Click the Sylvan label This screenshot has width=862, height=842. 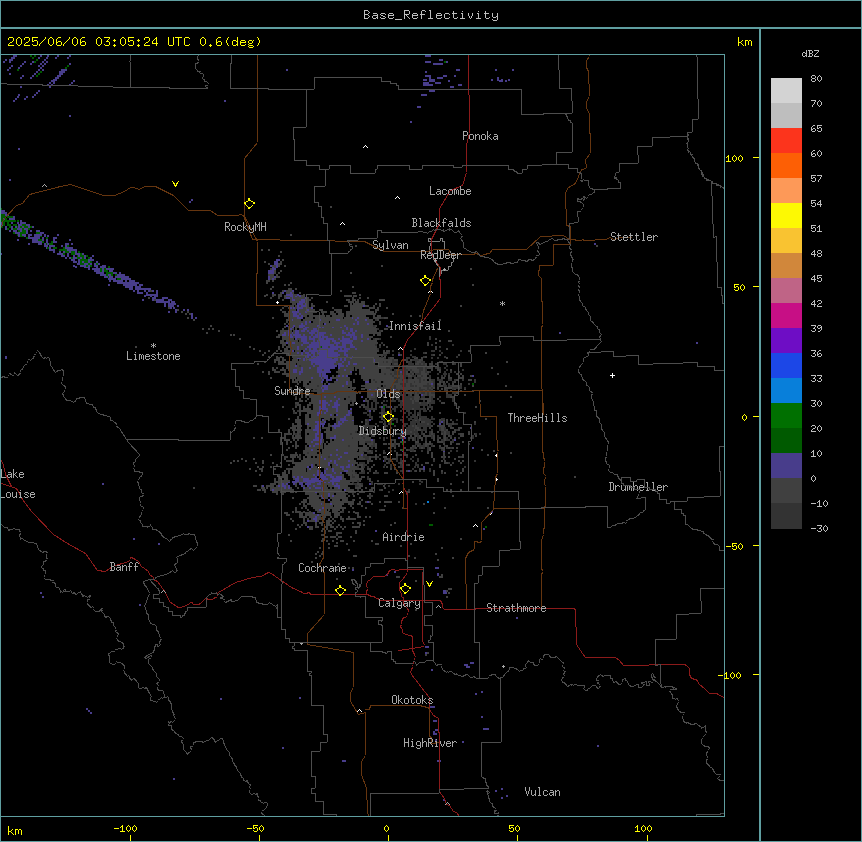click(x=390, y=245)
